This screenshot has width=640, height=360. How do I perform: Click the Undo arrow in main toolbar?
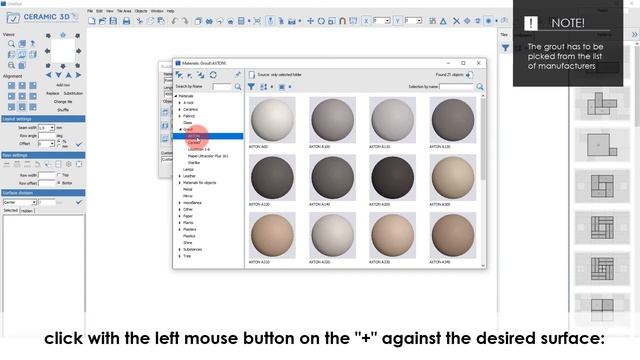(x=175, y=21)
